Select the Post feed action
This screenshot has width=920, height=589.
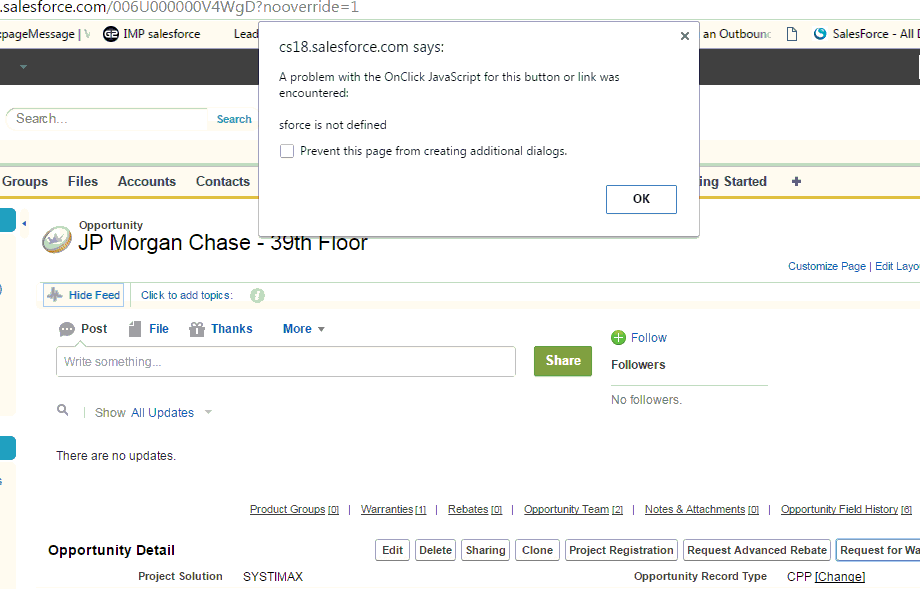pyautogui.click(x=83, y=329)
